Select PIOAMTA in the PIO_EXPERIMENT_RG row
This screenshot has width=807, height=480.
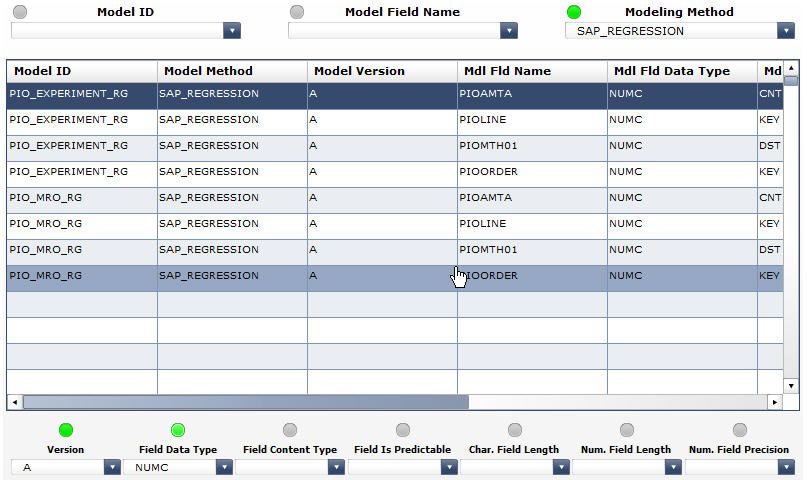[x=532, y=94]
